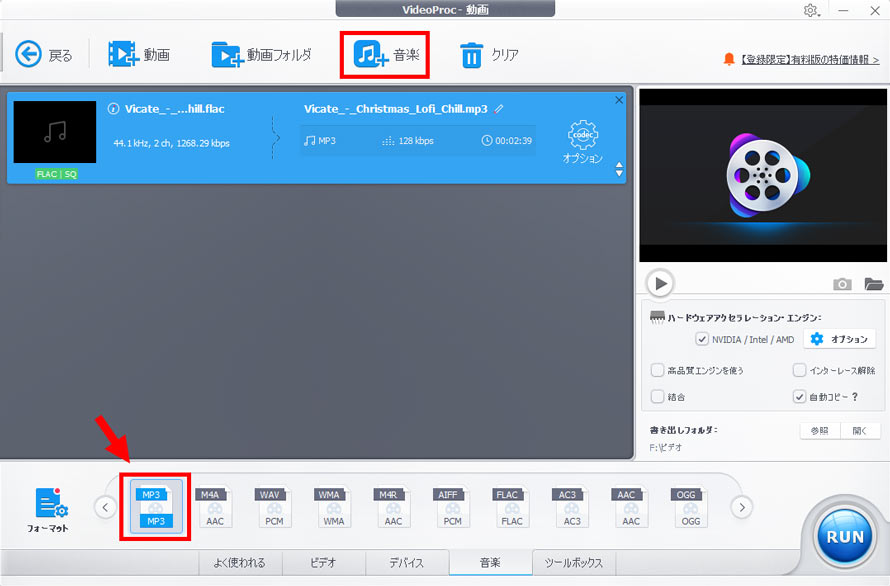
Task: Add a 動画フォルダ video folder
Action: [x=262, y=55]
